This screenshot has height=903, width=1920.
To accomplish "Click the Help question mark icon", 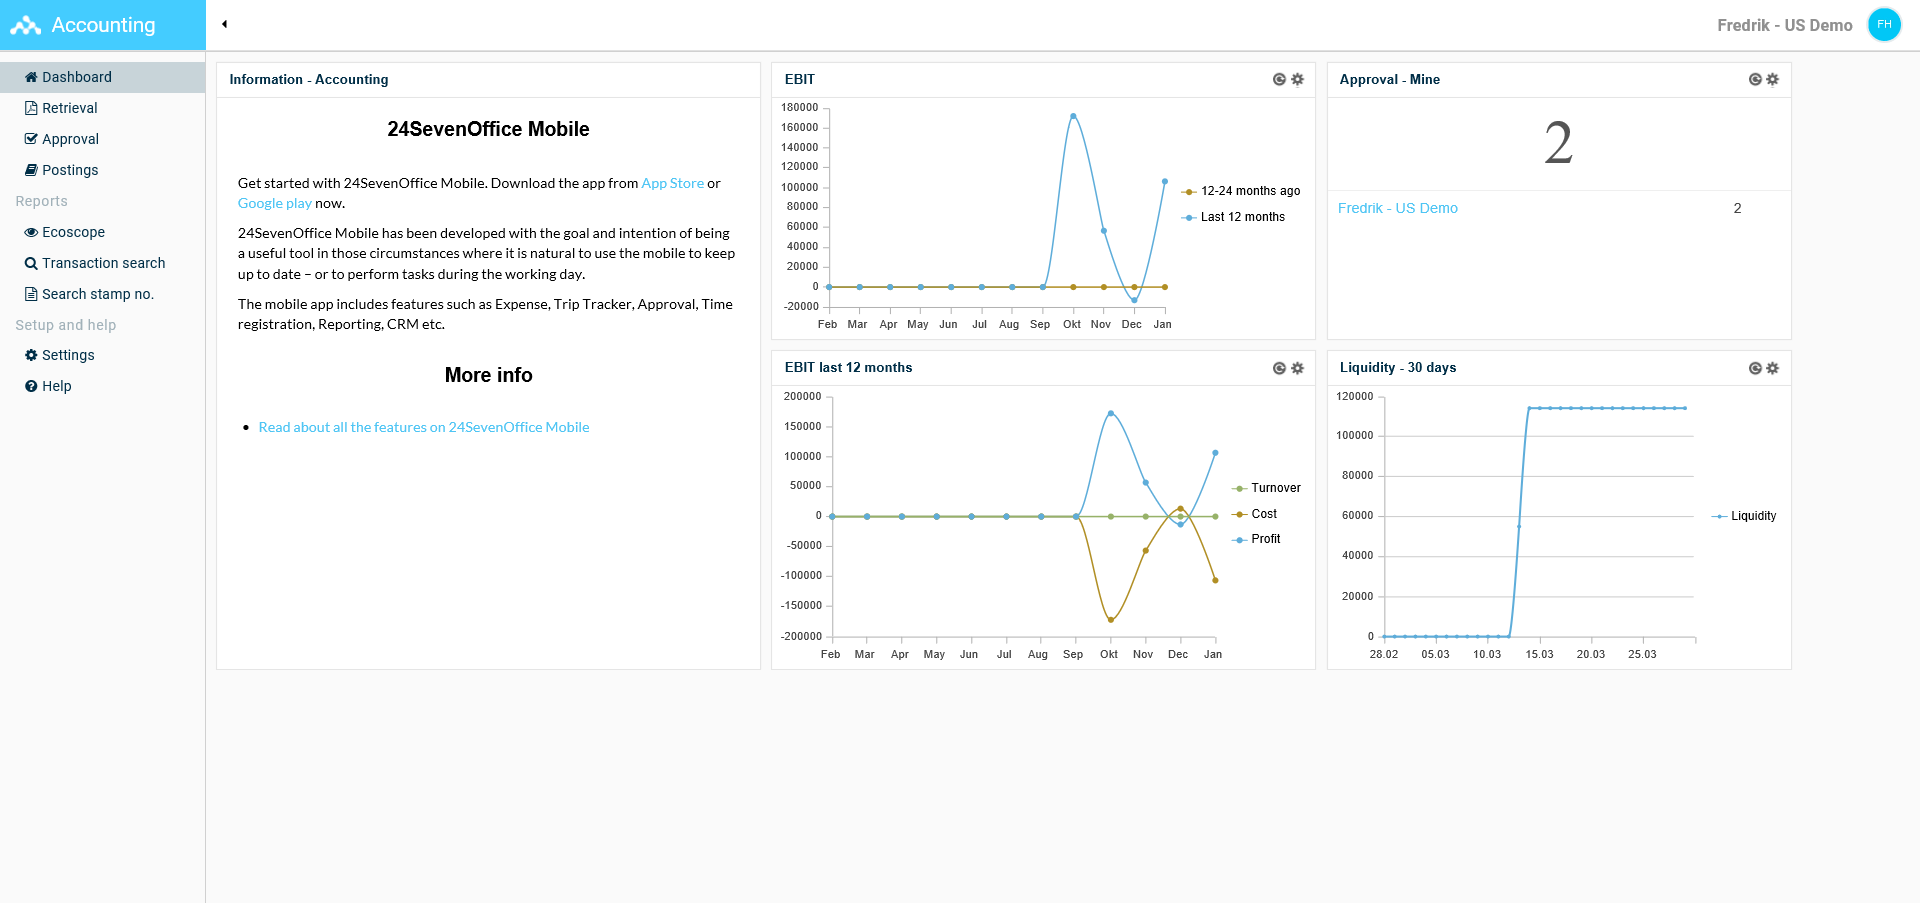I will click(31, 386).
